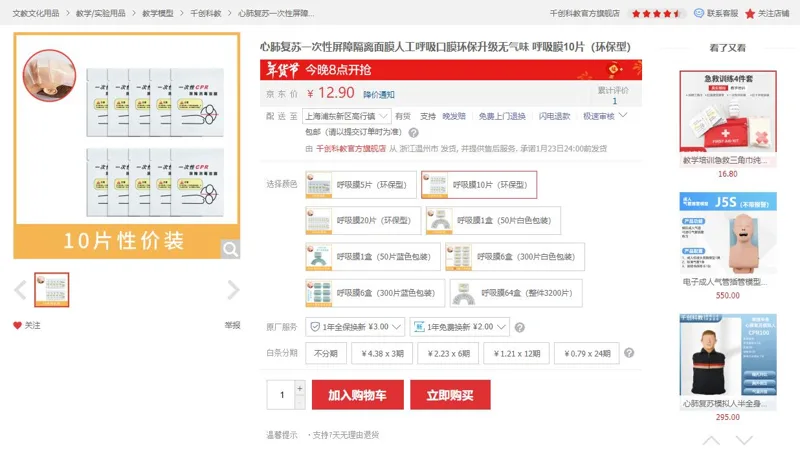Open 1年免费换新 ¥2.00 dropdown
Screen dimensions: 800x451
[x=460, y=327]
